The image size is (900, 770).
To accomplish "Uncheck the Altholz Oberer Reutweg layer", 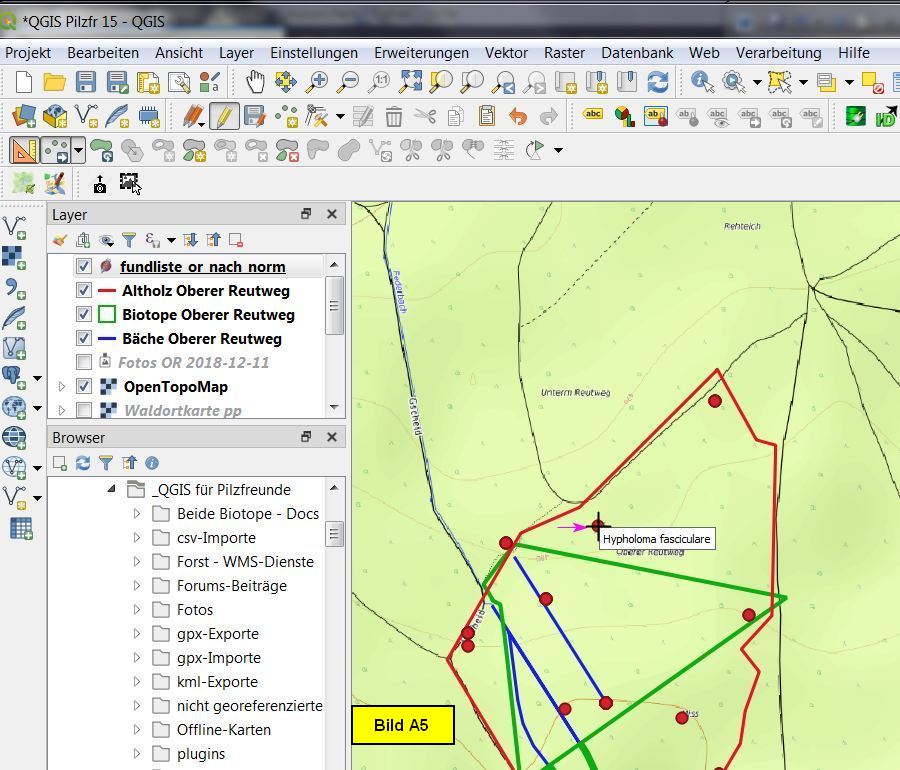I will click(84, 291).
